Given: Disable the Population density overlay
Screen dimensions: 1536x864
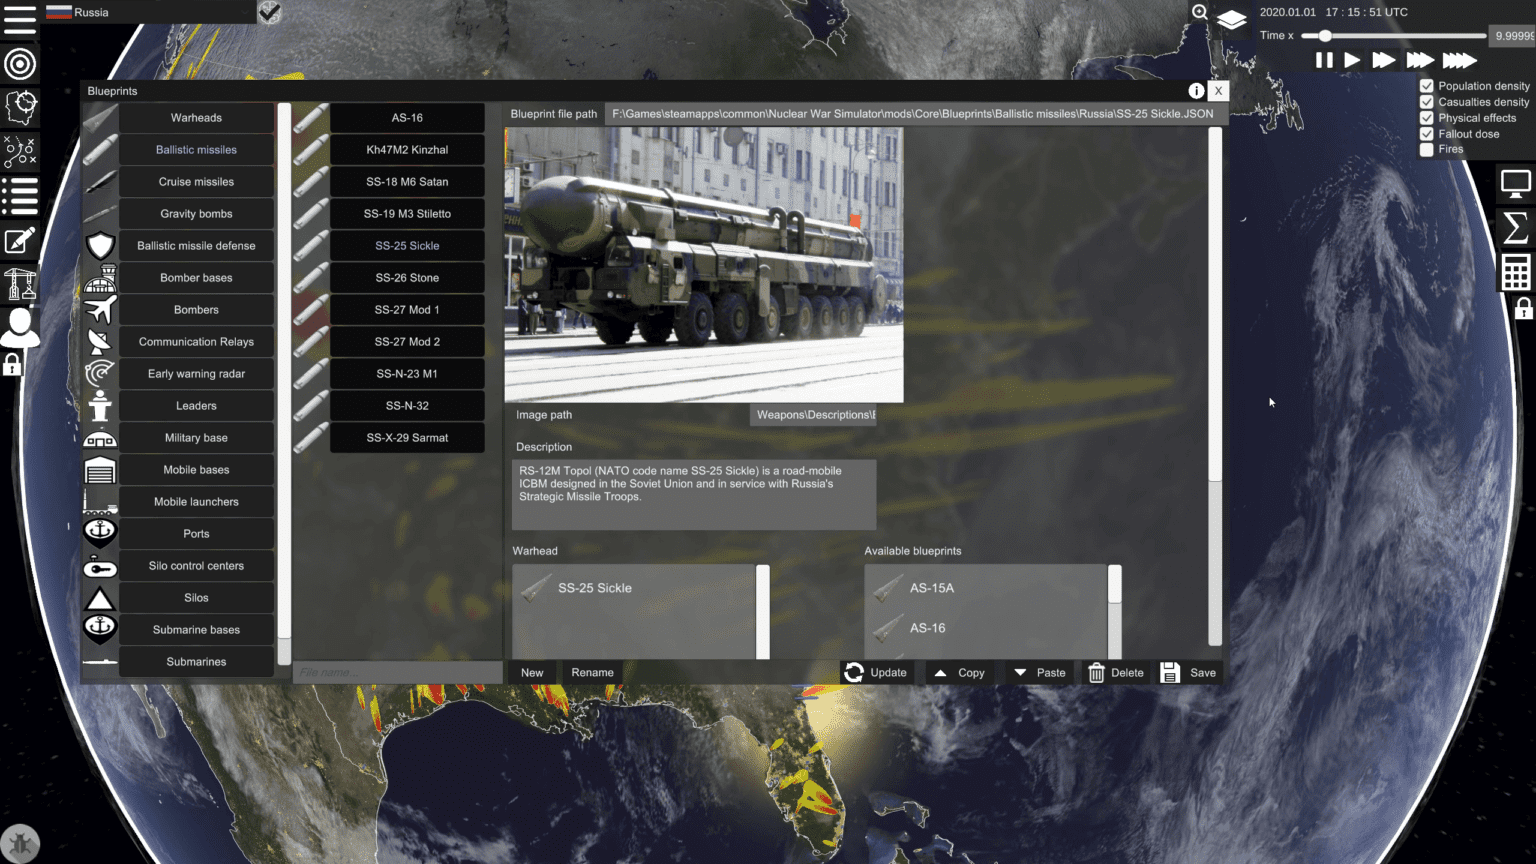Looking at the screenshot, I should [x=1427, y=85].
